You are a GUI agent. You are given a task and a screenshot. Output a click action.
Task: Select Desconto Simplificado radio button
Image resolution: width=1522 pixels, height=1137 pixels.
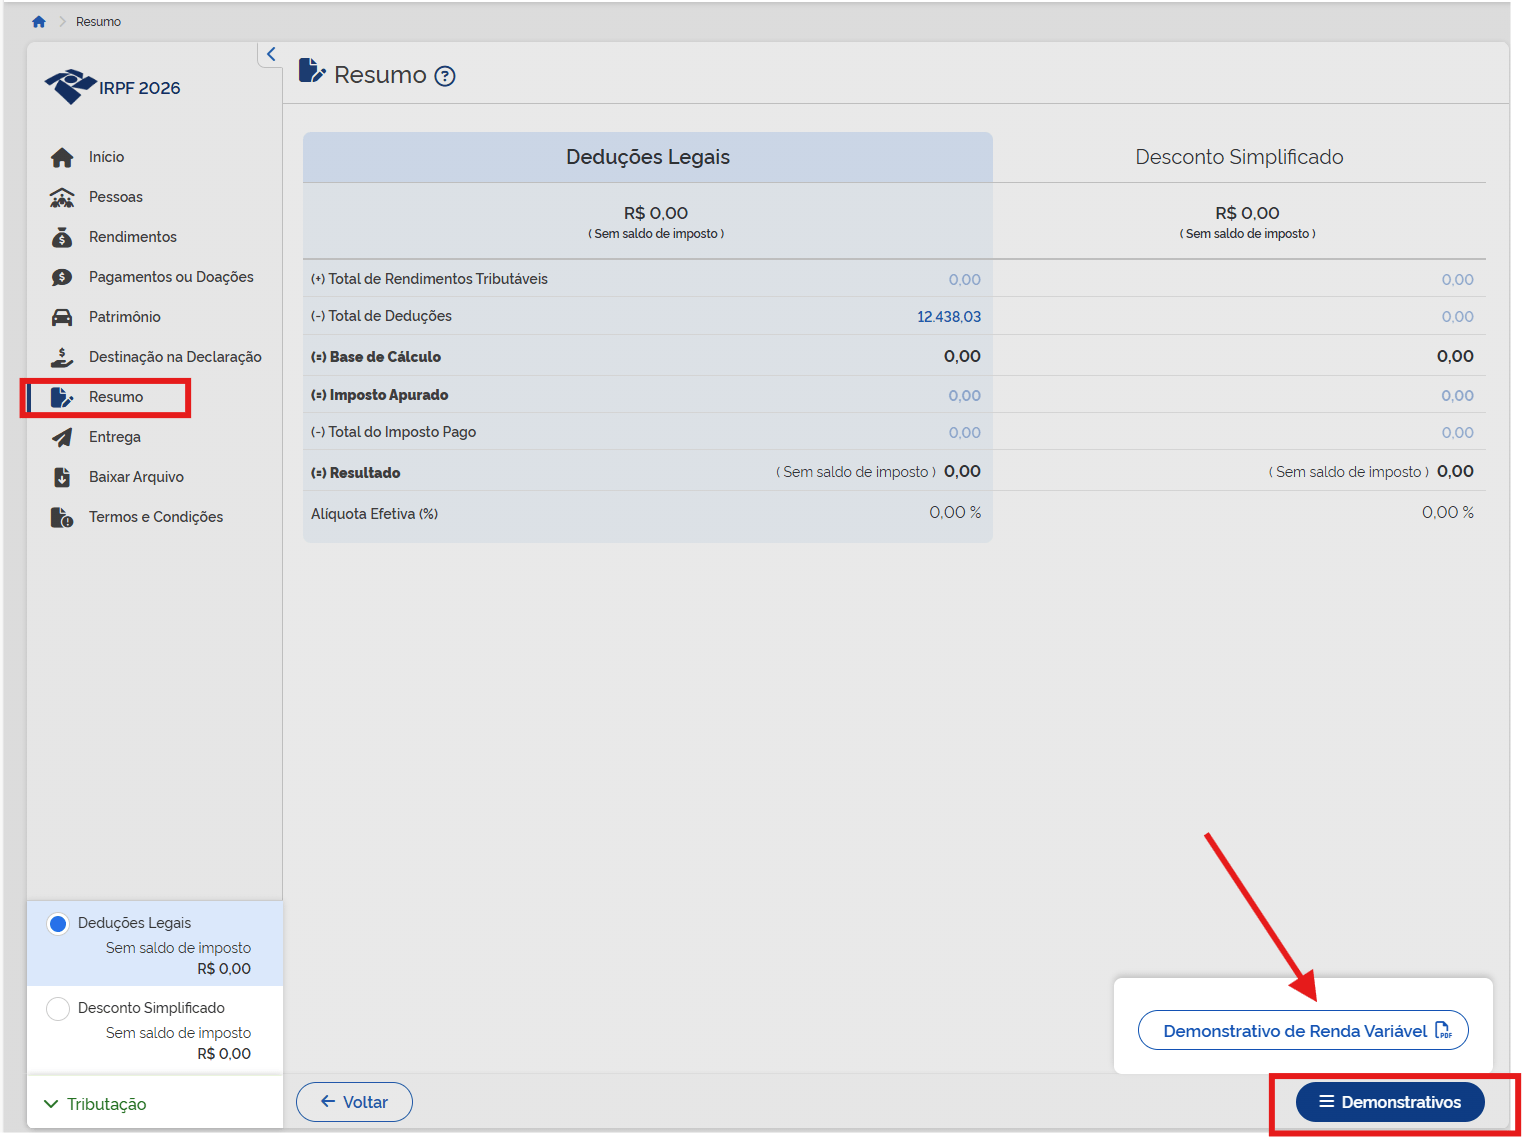click(x=58, y=1008)
